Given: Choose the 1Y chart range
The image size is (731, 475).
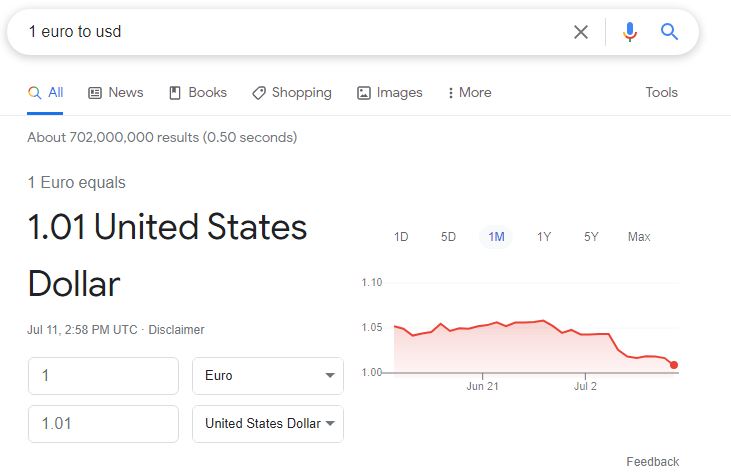Looking at the screenshot, I should [x=544, y=237].
